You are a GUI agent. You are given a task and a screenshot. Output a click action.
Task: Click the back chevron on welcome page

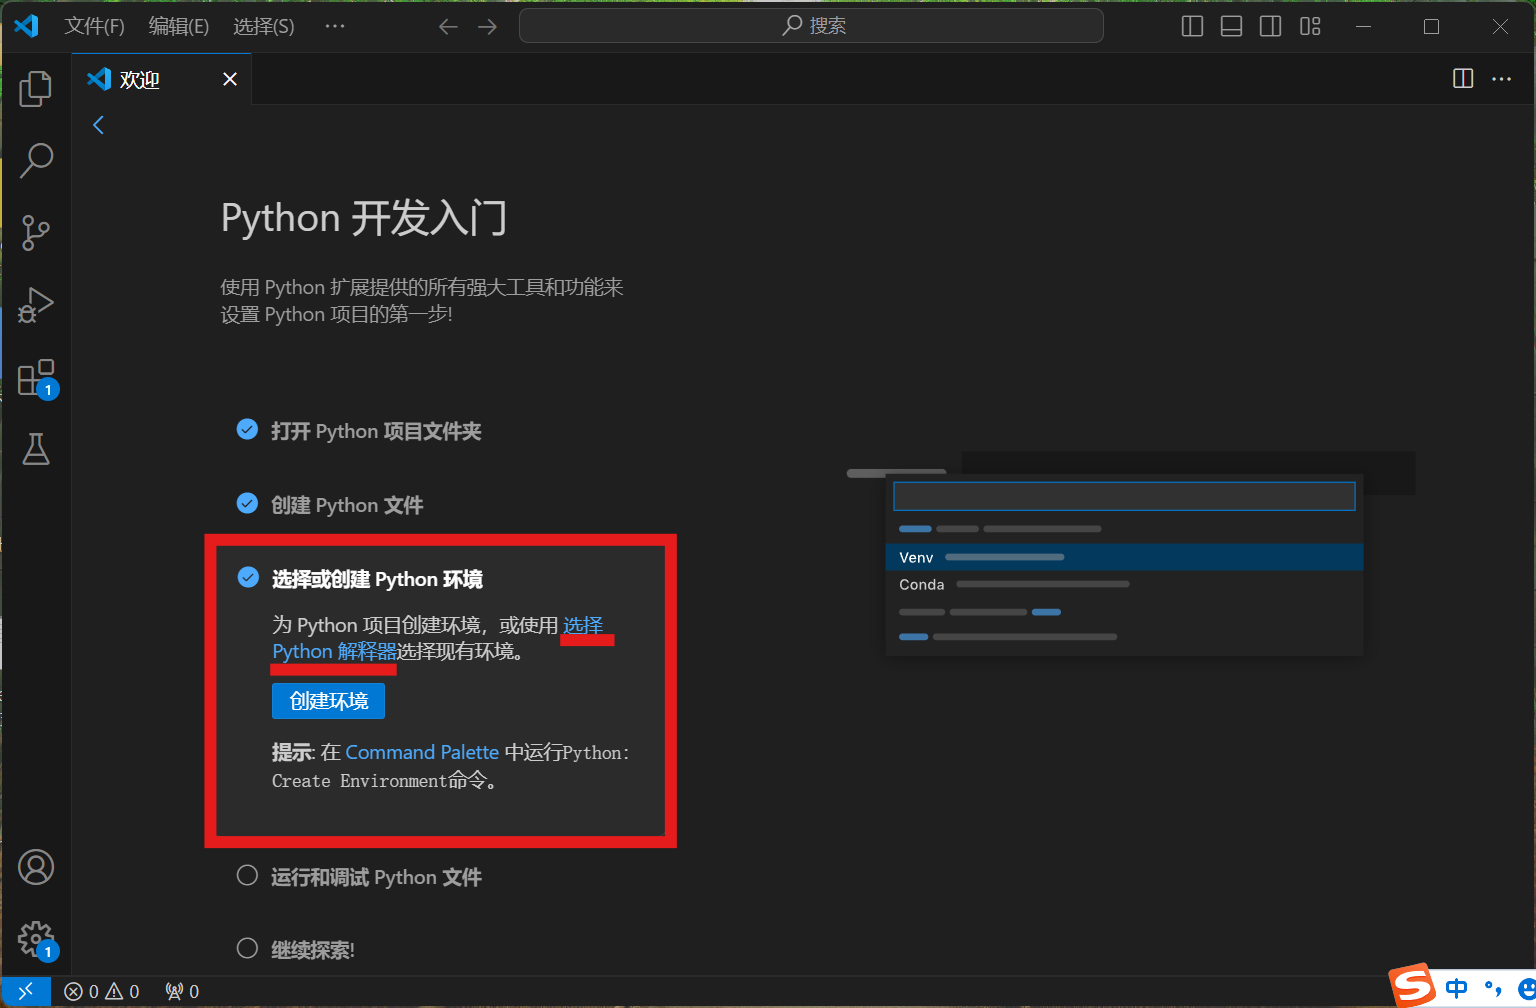click(98, 125)
